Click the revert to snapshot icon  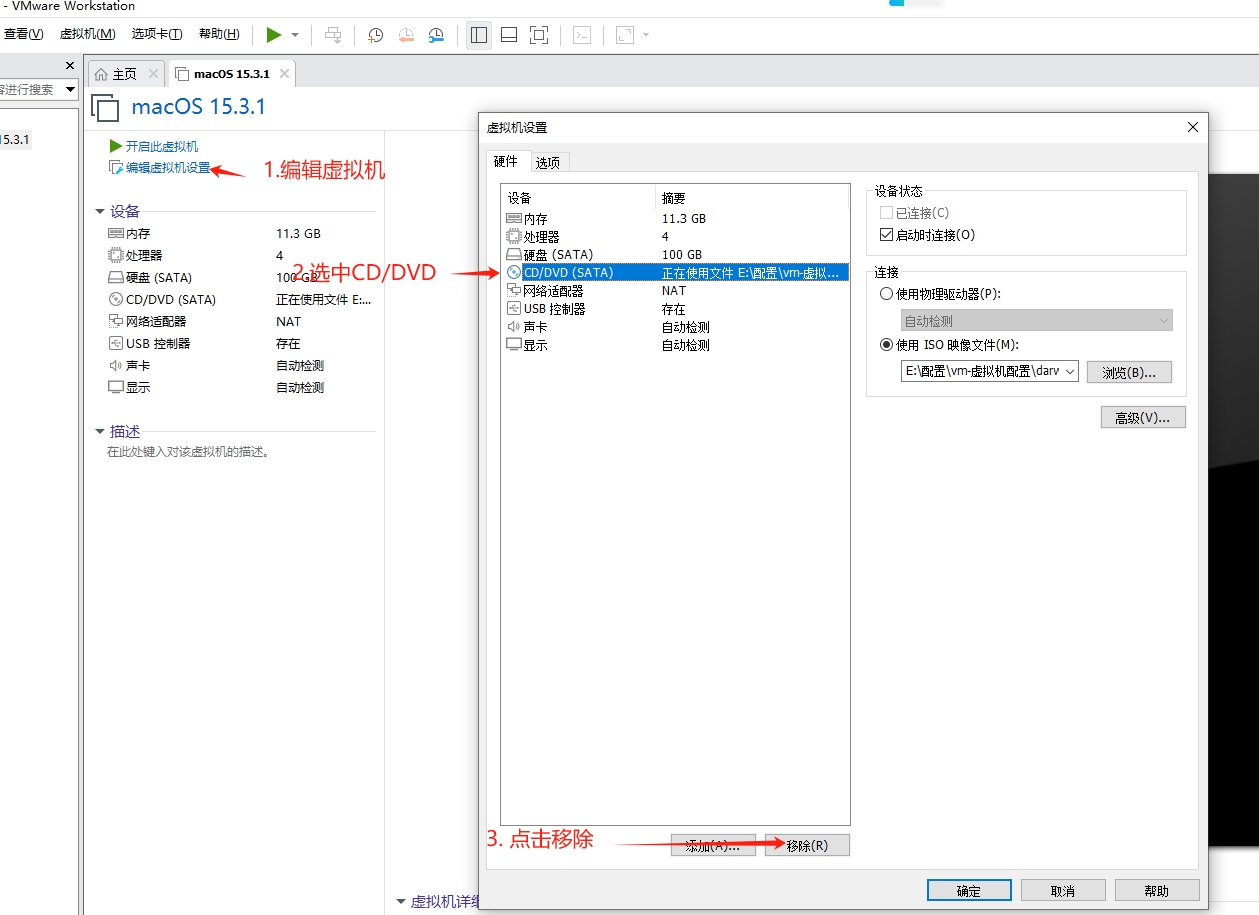[x=406, y=35]
